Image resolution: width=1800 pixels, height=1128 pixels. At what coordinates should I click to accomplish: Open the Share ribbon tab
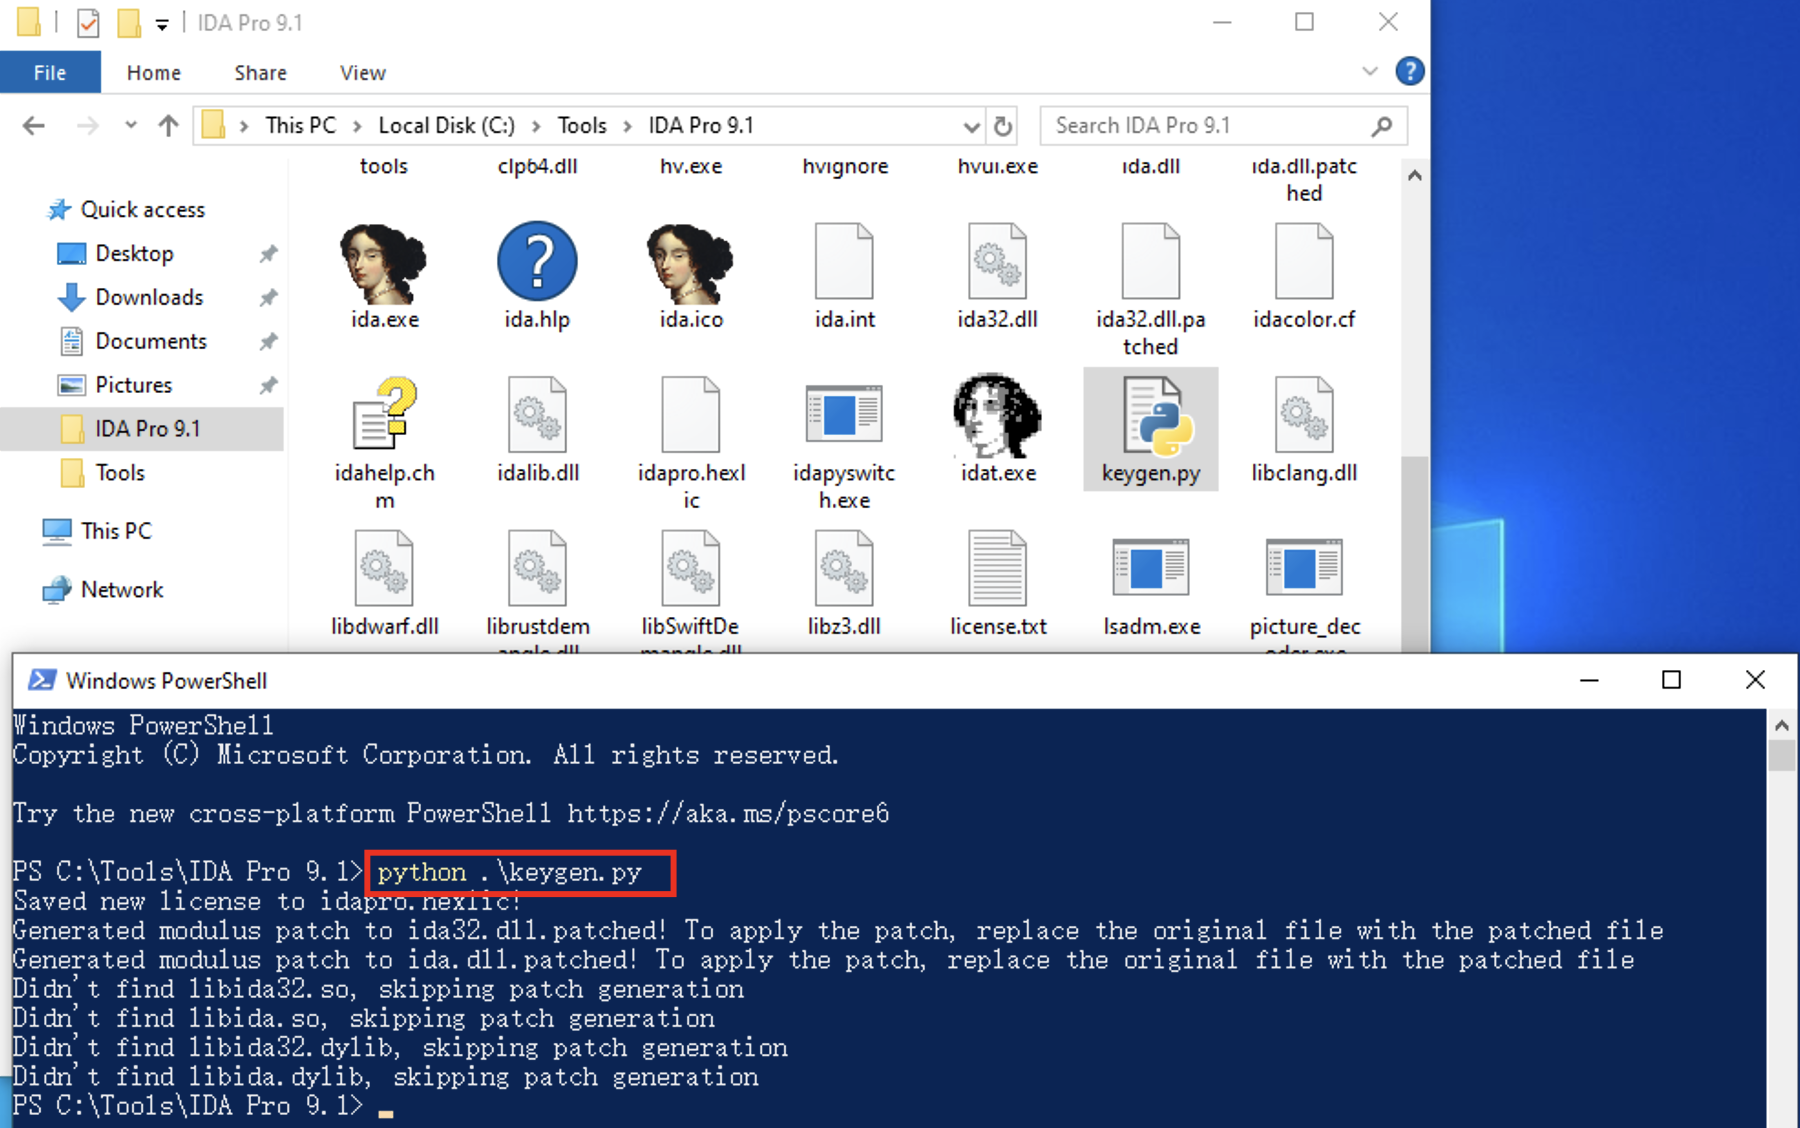coord(260,72)
